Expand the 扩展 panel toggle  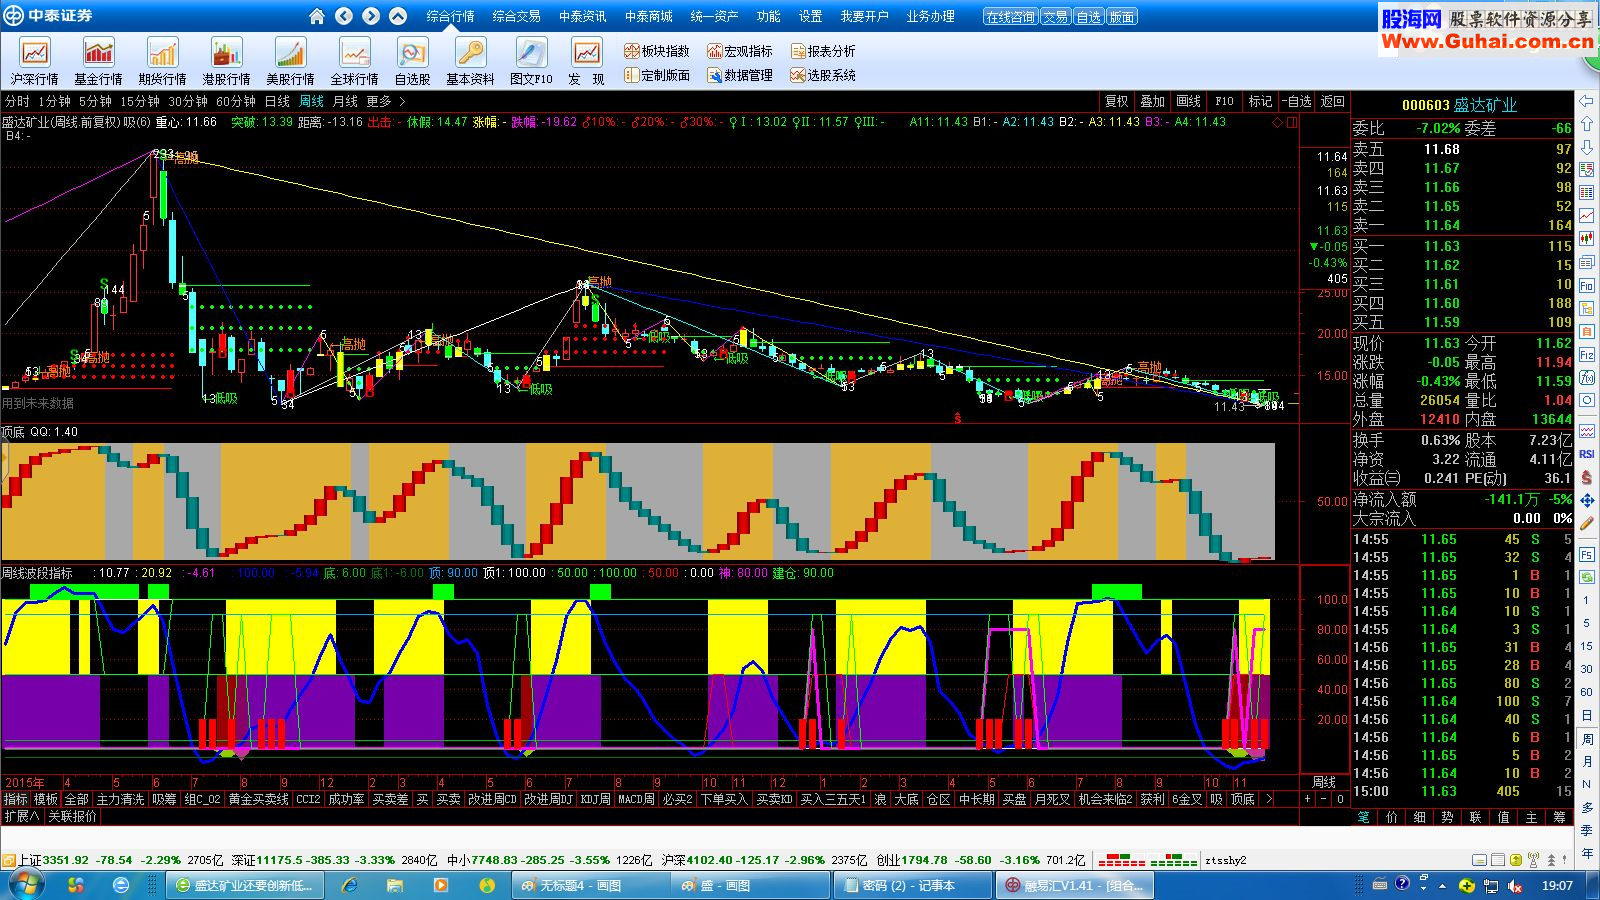22,816
